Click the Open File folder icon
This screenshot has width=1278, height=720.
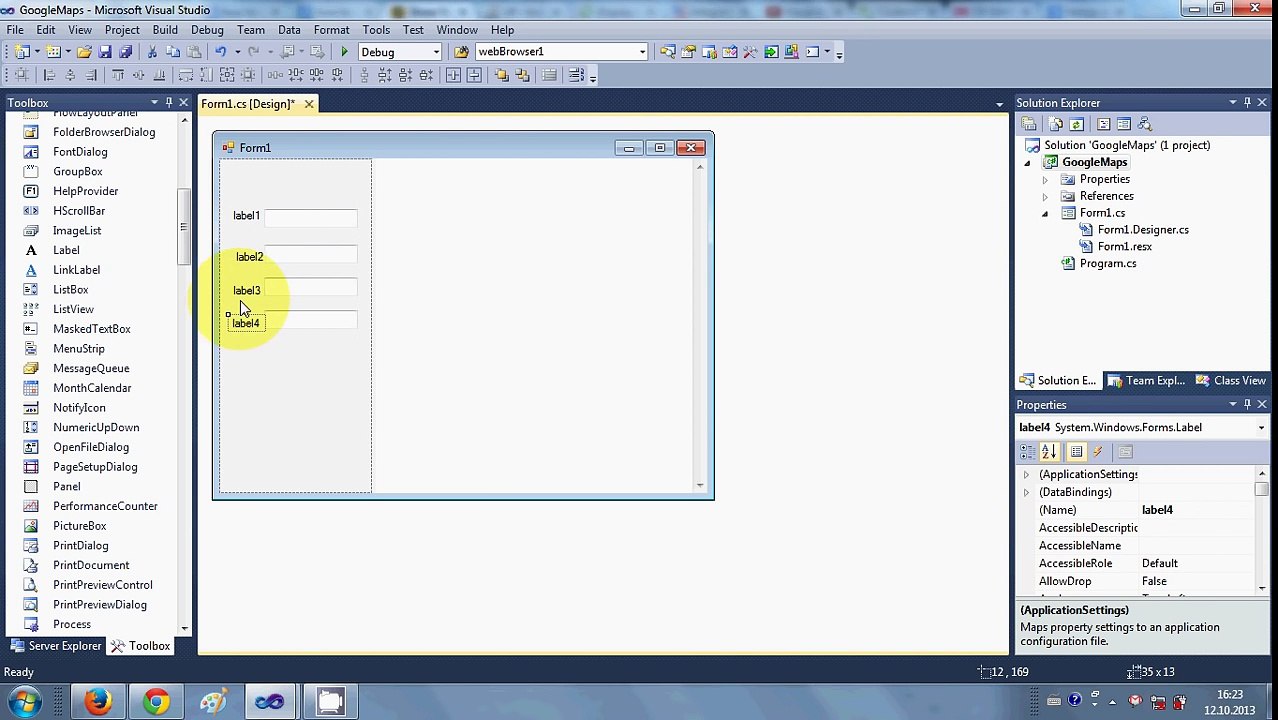84,52
